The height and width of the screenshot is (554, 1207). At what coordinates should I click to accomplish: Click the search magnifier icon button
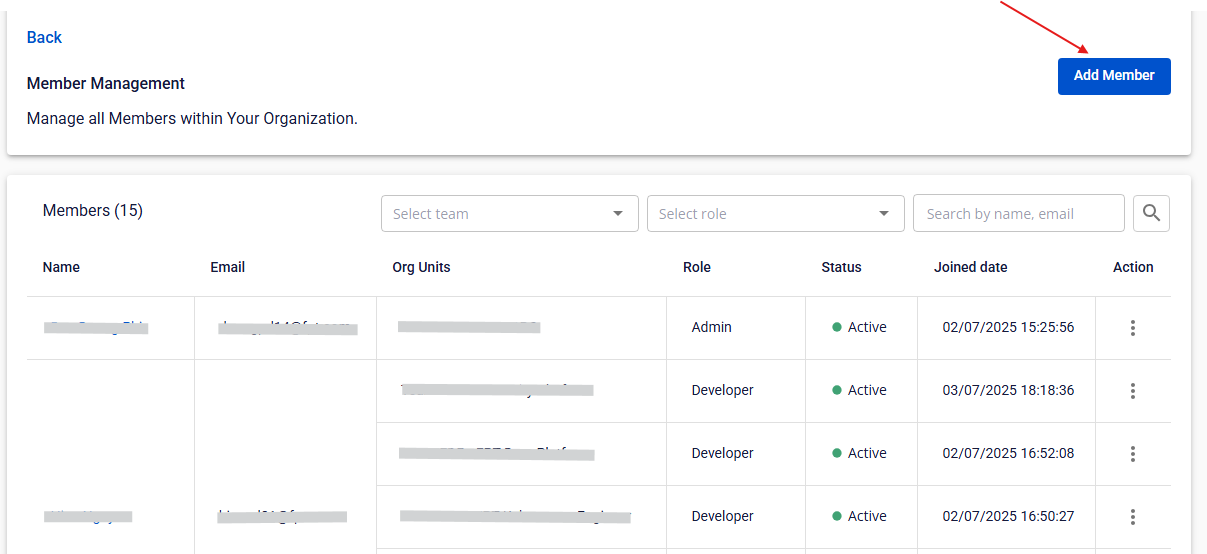point(1151,213)
